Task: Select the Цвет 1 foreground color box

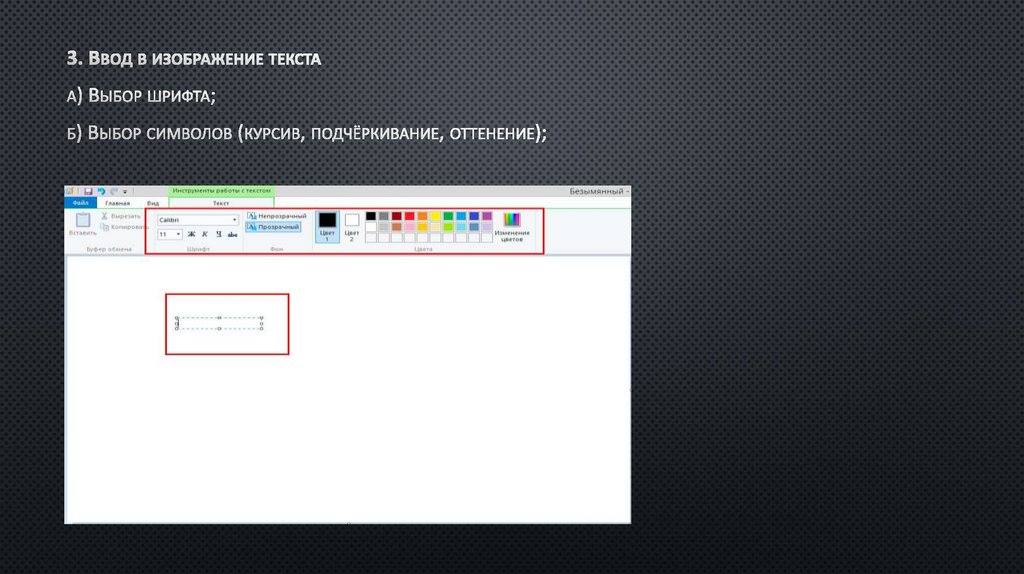Action: [327, 227]
